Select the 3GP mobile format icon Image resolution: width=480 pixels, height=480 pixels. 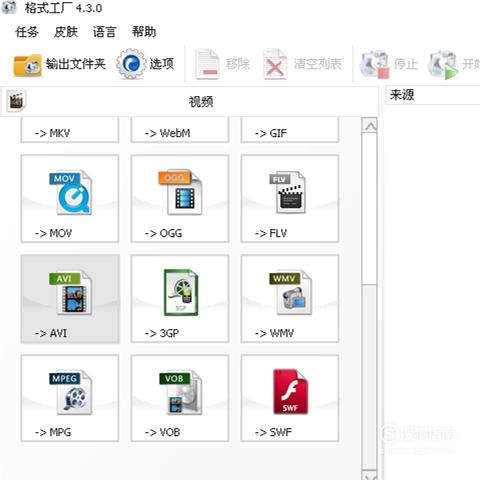[181, 293]
